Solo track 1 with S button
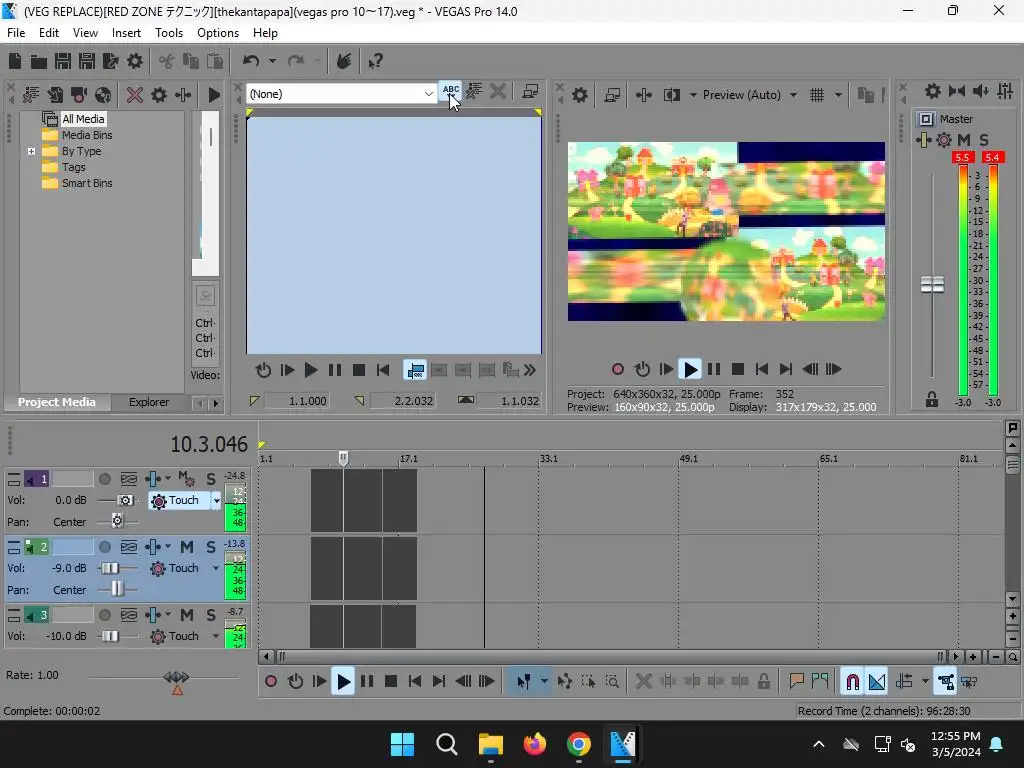Screen dimensions: 1024x768 coord(211,479)
